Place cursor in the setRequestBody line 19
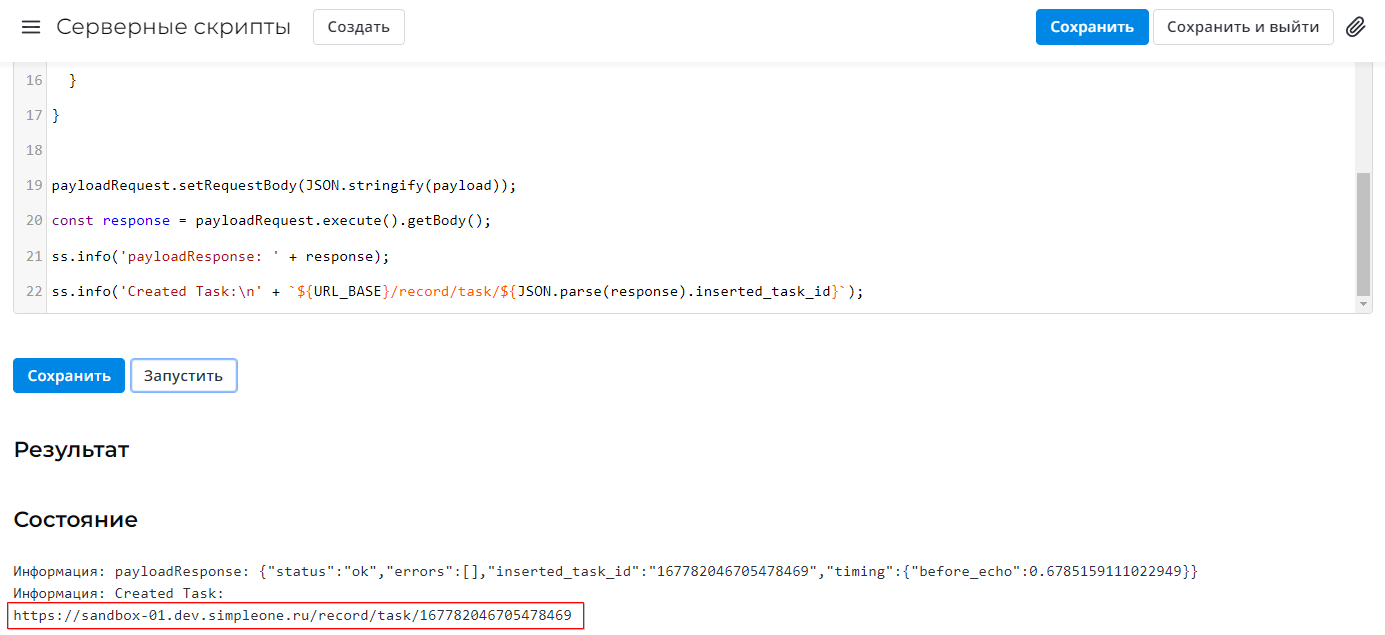 (283, 185)
